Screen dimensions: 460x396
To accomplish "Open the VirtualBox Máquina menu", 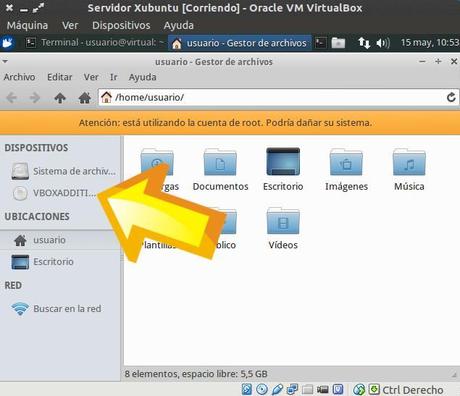I will [27, 25].
